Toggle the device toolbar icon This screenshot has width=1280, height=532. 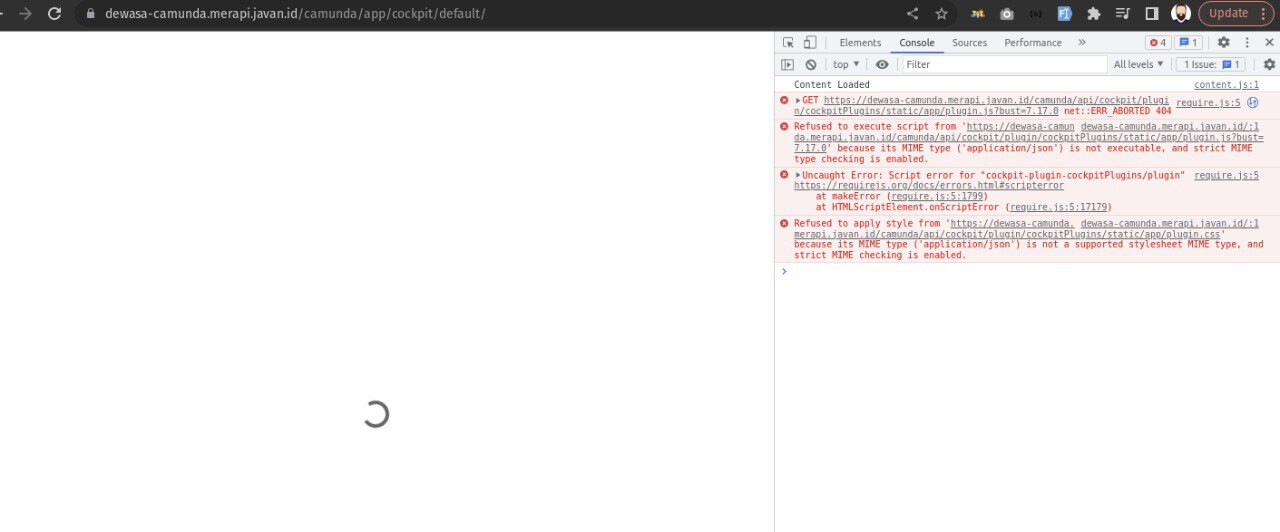[x=810, y=43]
